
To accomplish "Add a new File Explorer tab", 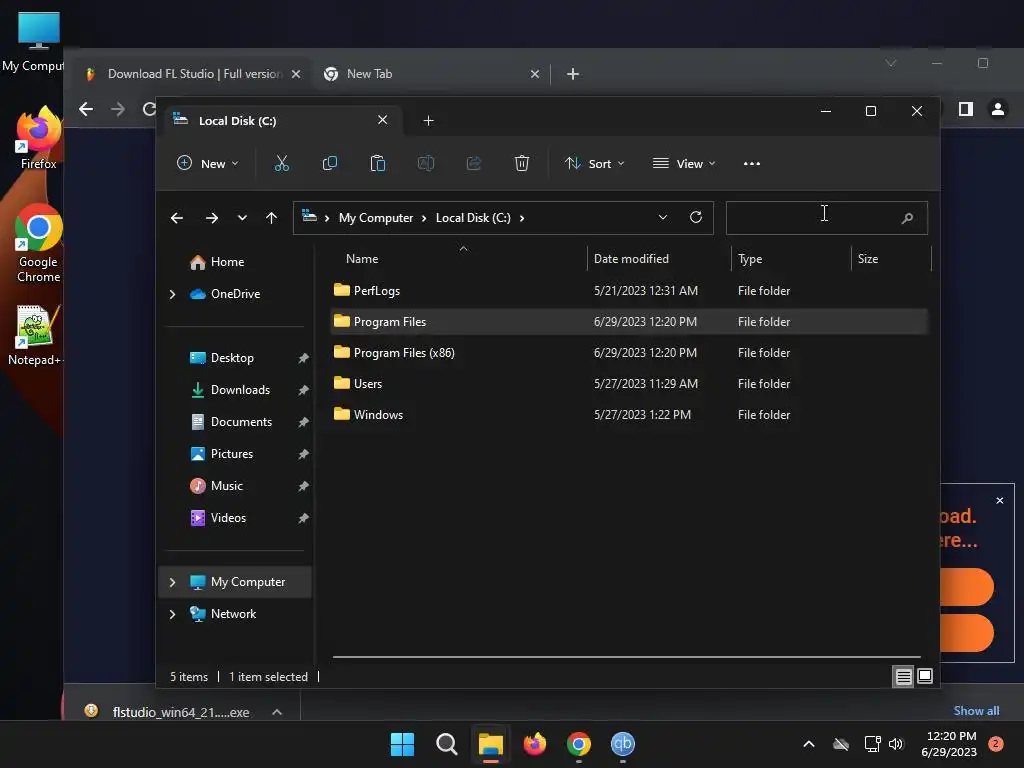I will (428, 121).
